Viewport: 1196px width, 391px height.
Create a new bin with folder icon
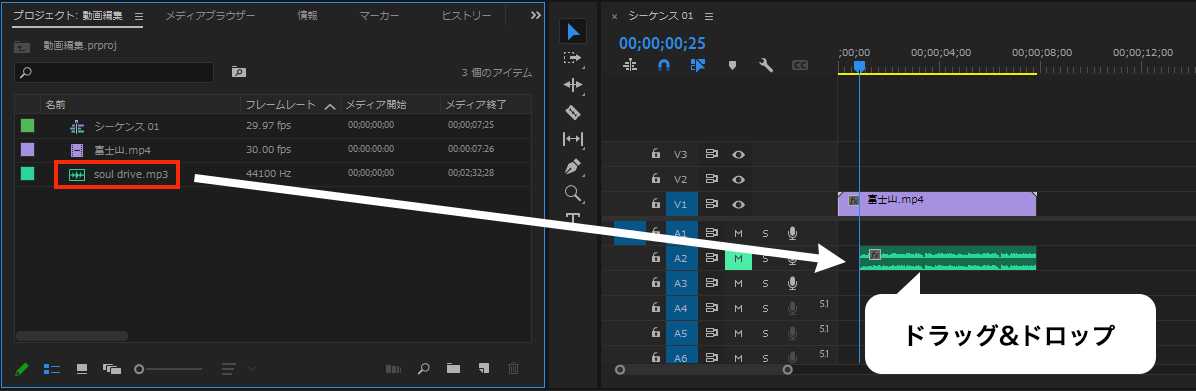click(x=454, y=369)
